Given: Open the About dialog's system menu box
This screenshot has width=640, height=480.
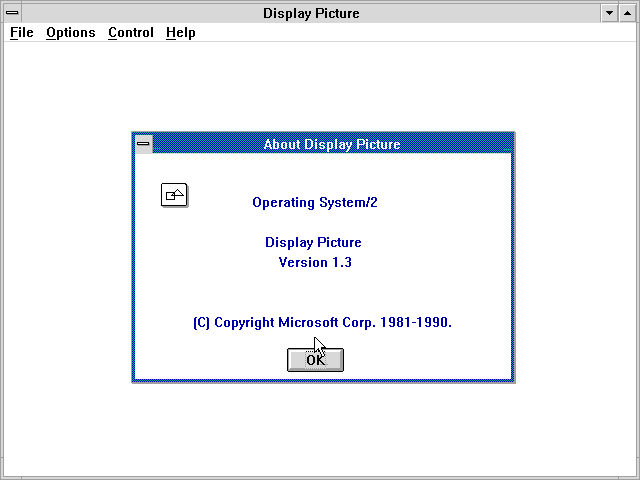Looking at the screenshot, I should pyautogui.click(x=144, y=144).
